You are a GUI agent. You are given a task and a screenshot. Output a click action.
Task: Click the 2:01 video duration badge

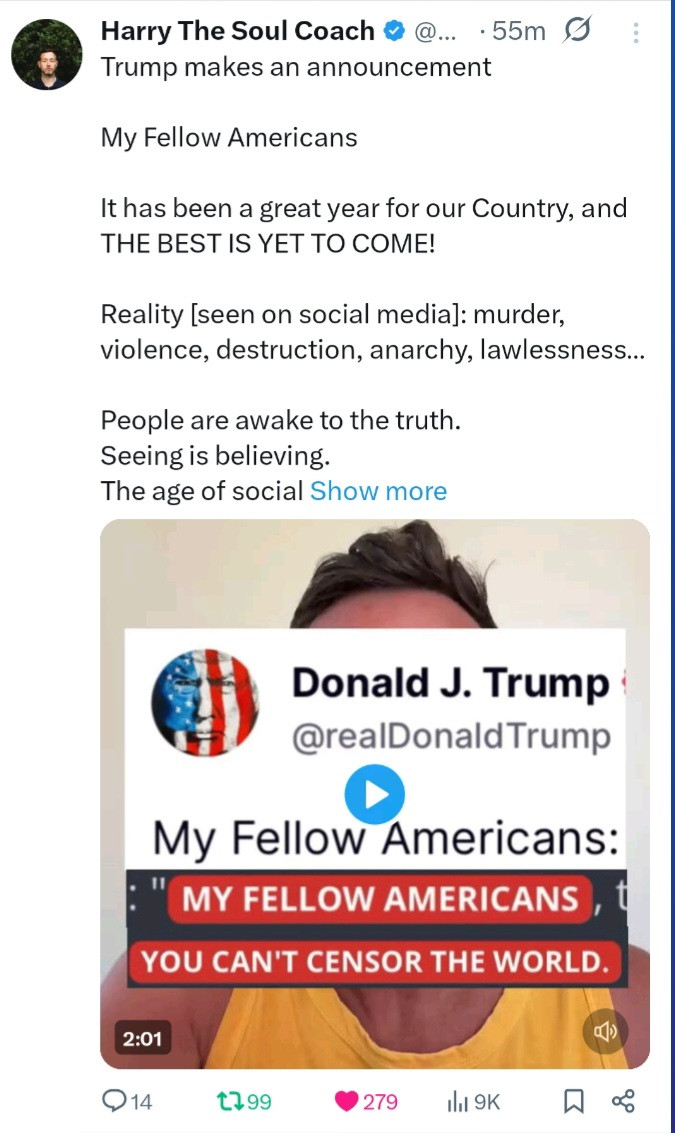(x=142, y=1039)
